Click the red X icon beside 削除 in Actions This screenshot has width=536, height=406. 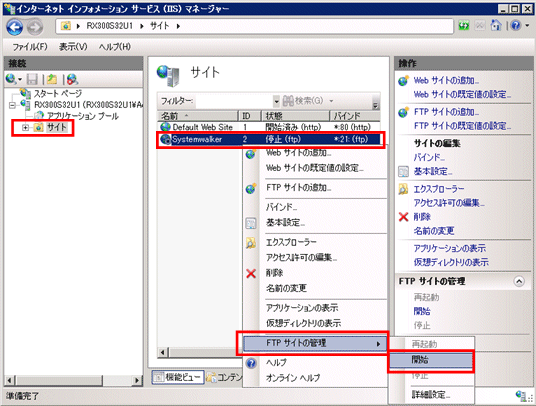click(403, 217)
